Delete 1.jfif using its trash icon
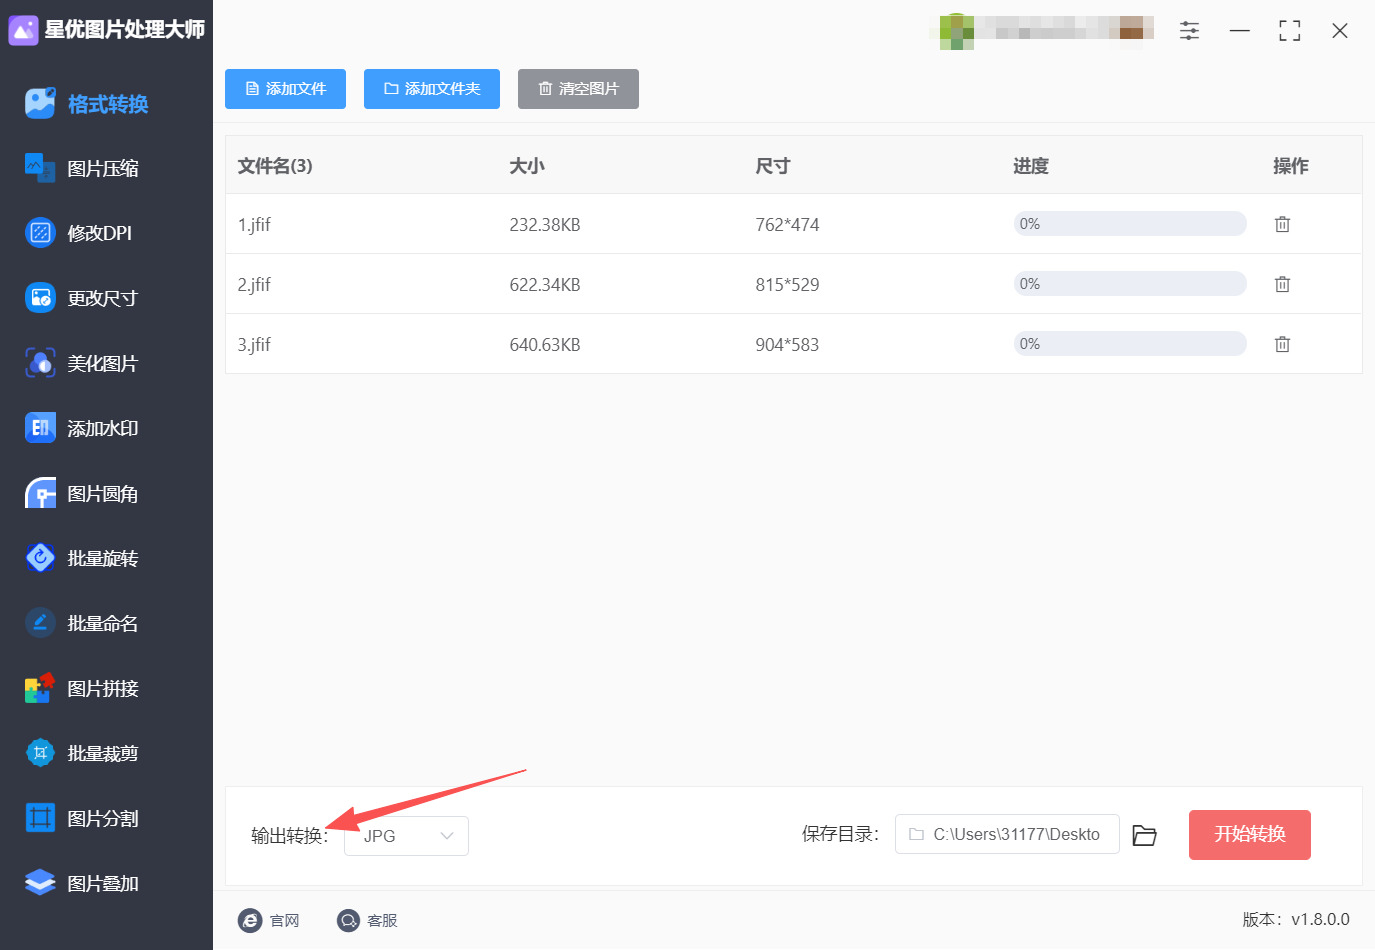 pyautogui.click(x=1282, y=224)
